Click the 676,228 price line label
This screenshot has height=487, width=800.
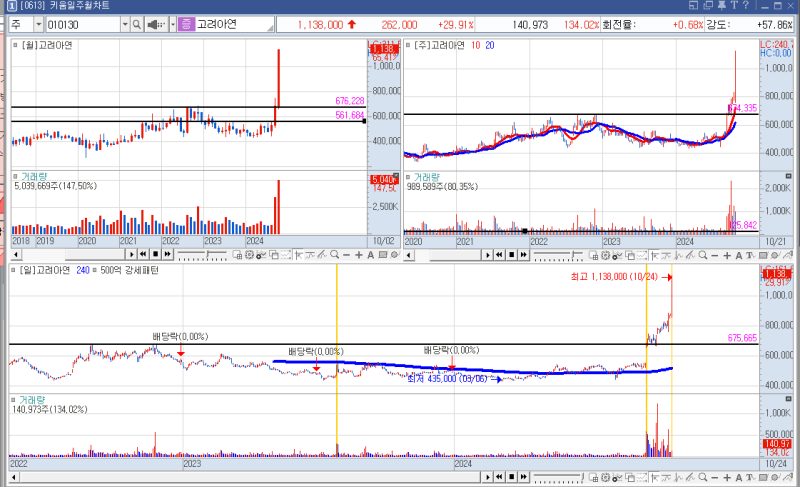coord(349,101)
